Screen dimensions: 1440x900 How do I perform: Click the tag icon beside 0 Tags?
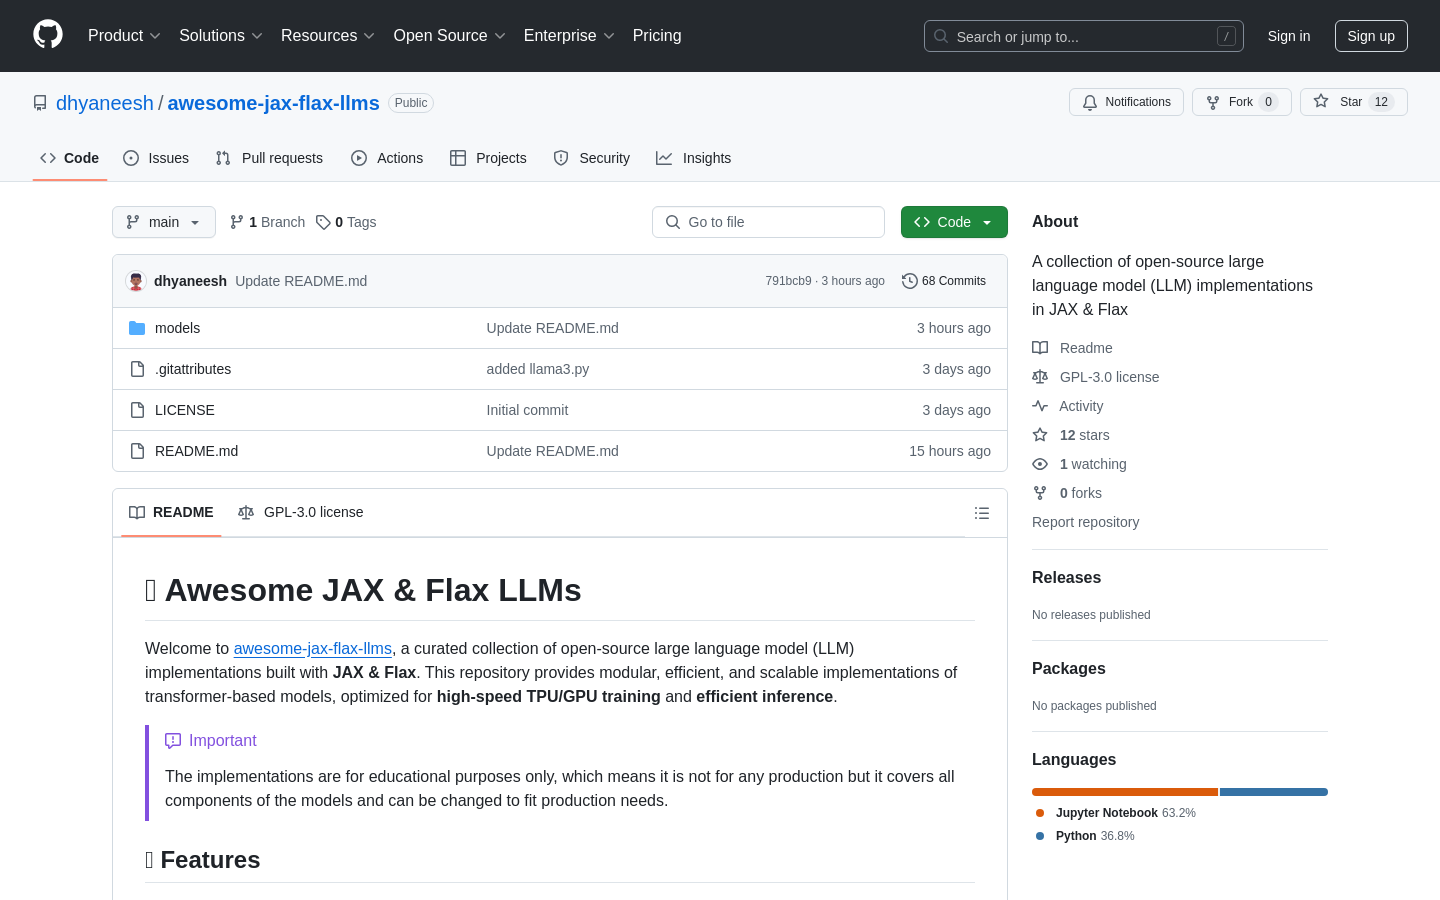coord(323,222)
